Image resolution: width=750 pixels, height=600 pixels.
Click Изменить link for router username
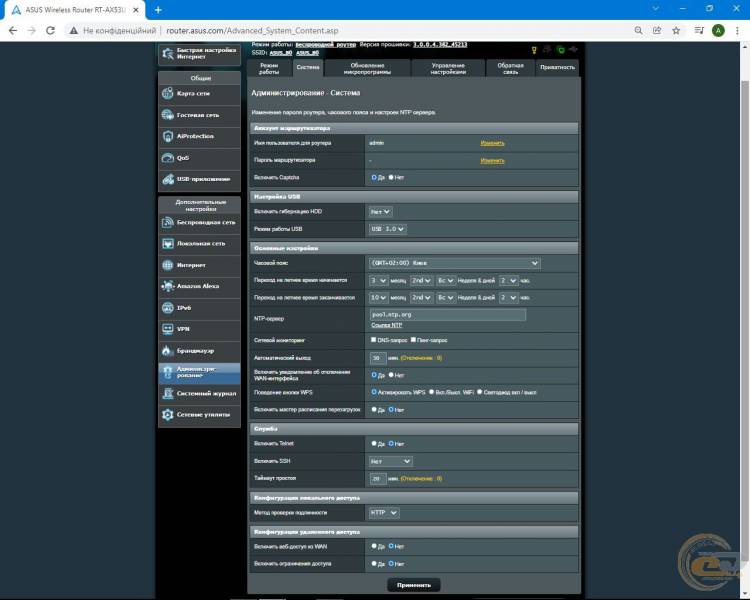tap(492, 143)
